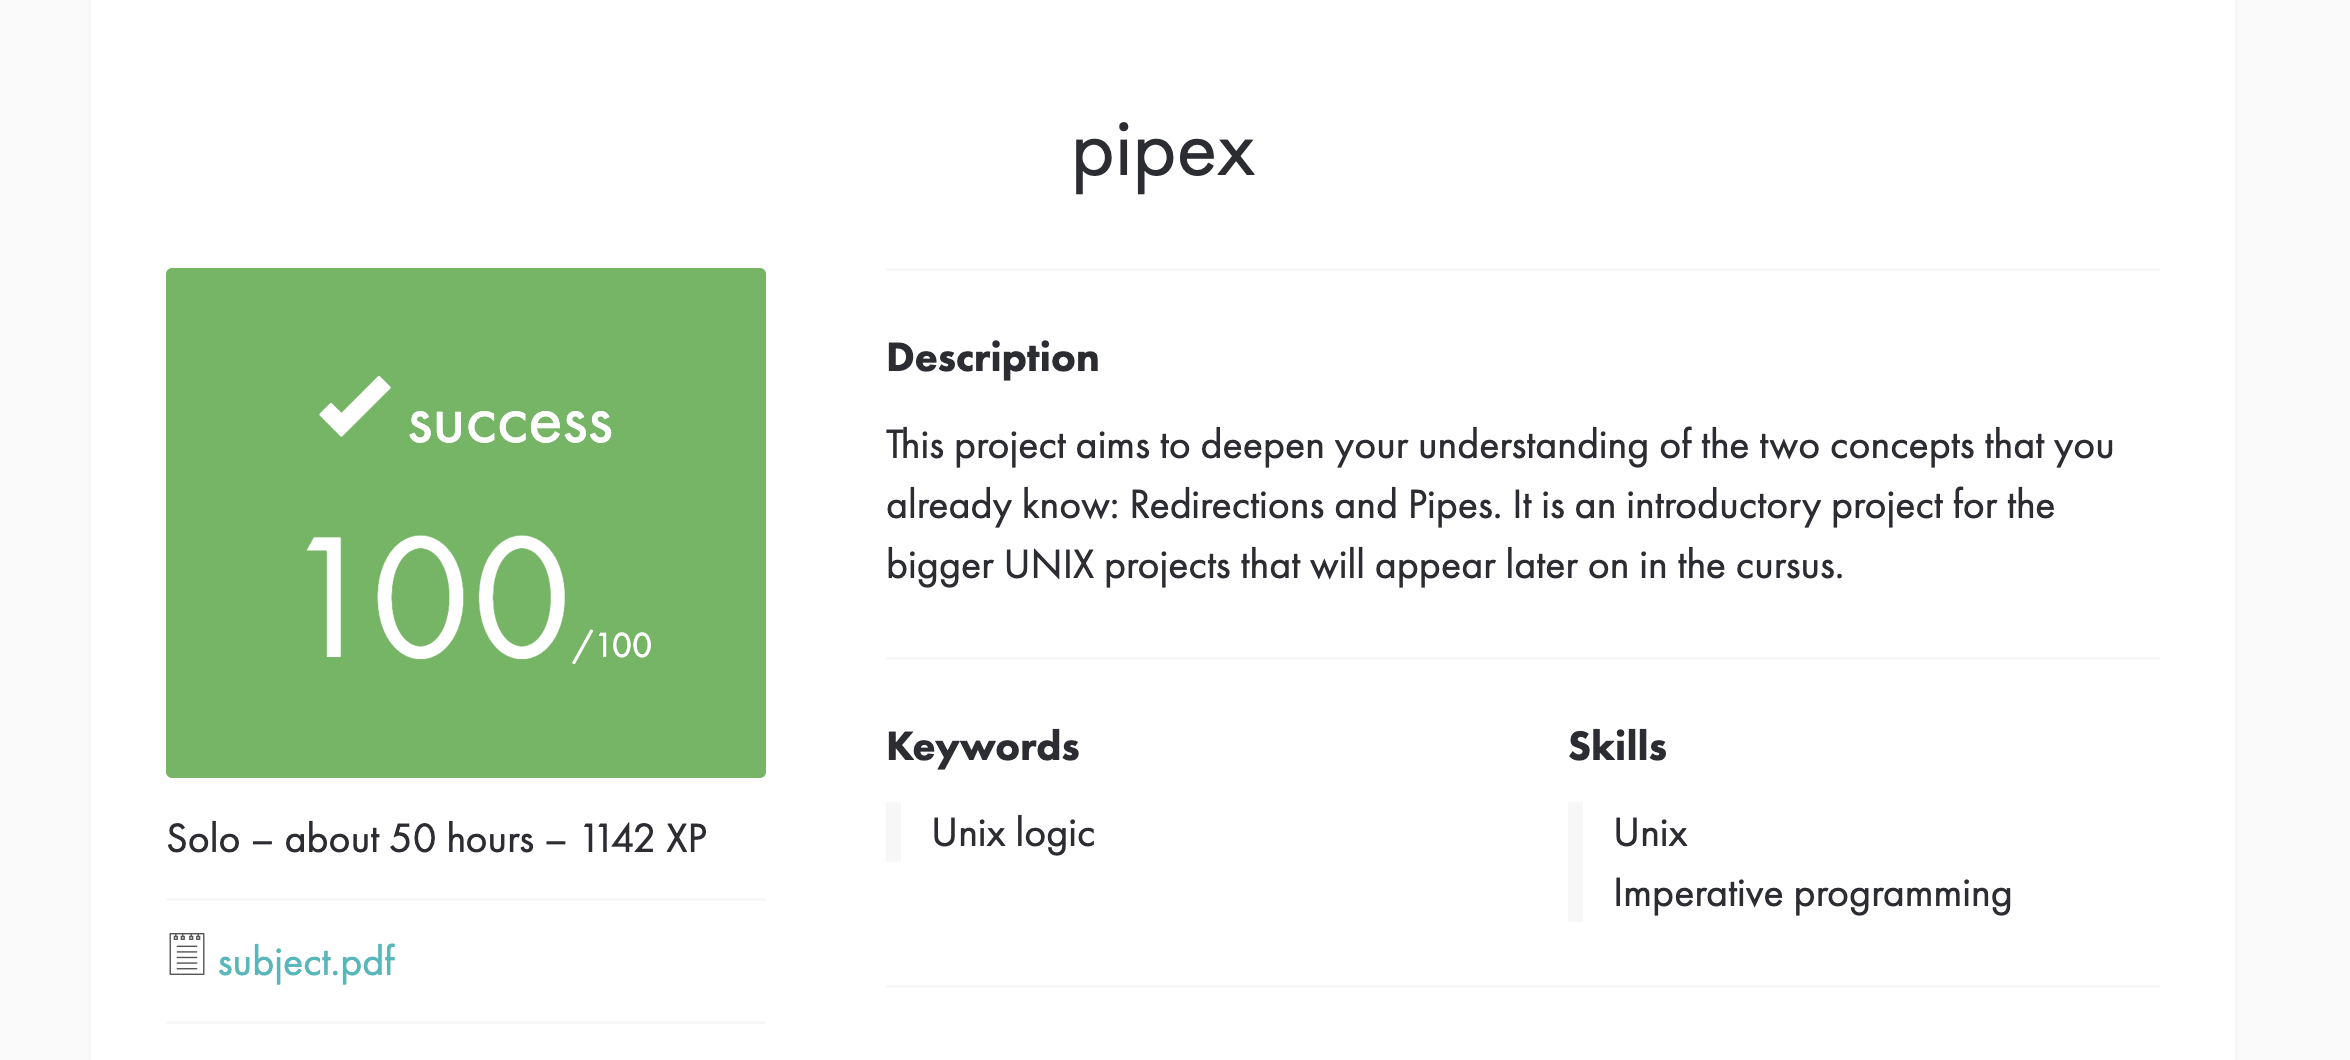Click the Keywords section heading

tap(982, 745)
